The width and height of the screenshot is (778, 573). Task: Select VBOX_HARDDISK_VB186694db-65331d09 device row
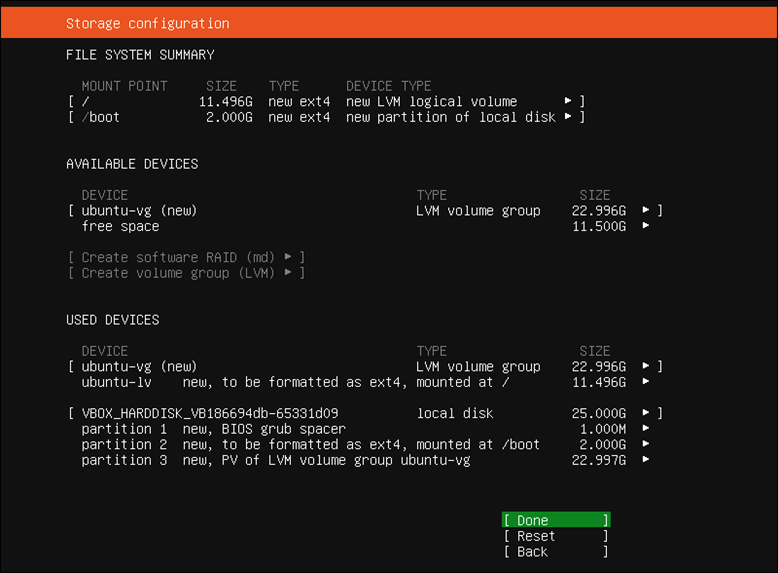click(x=365, y=413)
